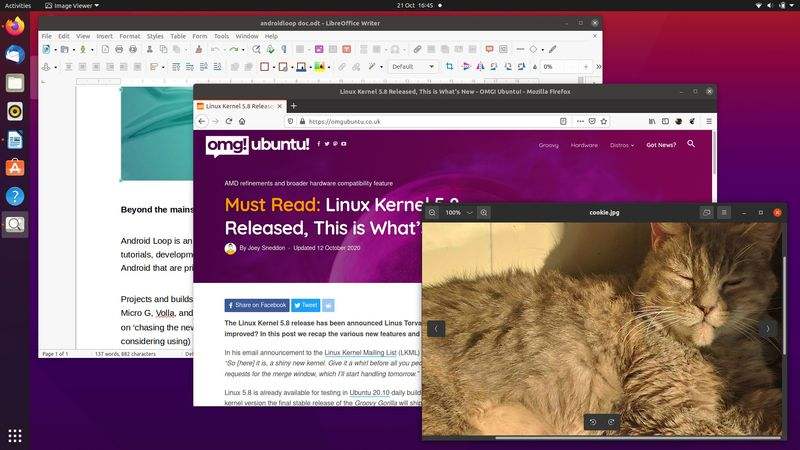Go to next image in viewer
The image size is (800, 450).
[x=767, y=329]
